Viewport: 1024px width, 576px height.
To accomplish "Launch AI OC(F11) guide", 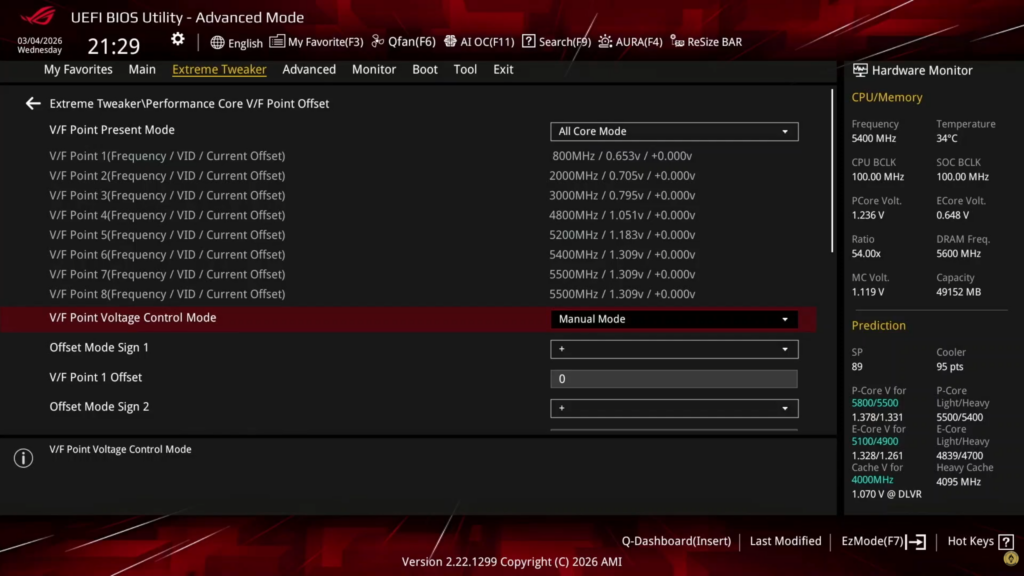I will (x=479, y=42).
